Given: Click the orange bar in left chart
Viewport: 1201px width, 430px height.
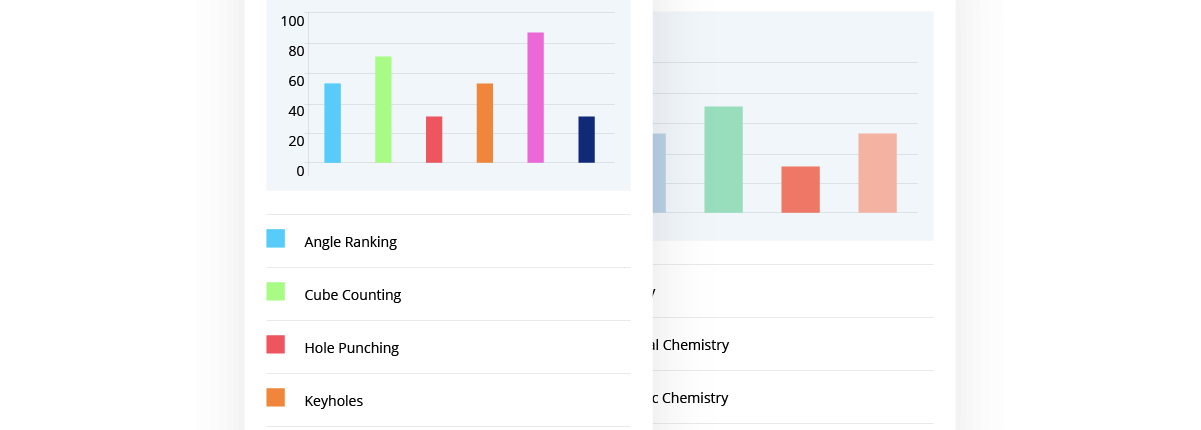Looking at the screenshot, I should [x=485, y=123].
